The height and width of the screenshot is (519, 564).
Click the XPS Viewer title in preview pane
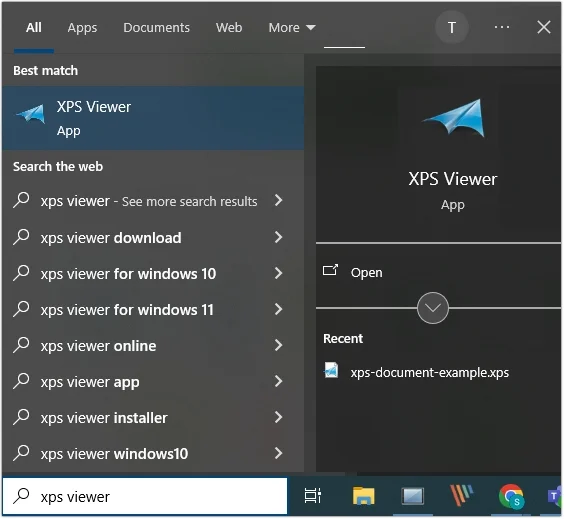[452, 179]
